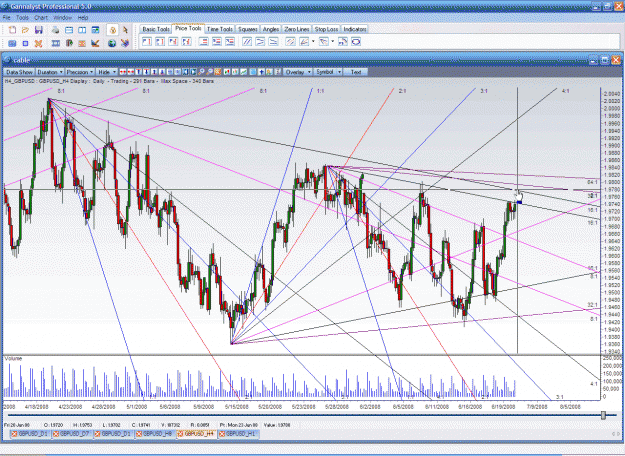Click the Gannalyst Professional title bar icon
This screenshot has height=456, width=625.
pos(5,6)
